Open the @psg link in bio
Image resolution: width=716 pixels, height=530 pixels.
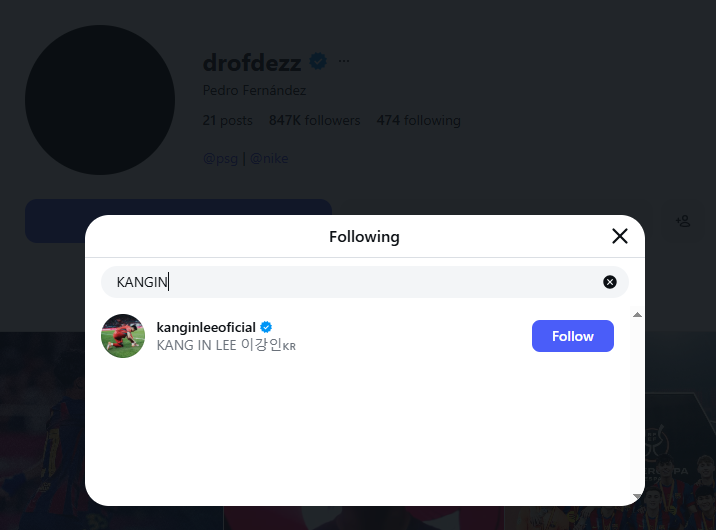[220, 158]
